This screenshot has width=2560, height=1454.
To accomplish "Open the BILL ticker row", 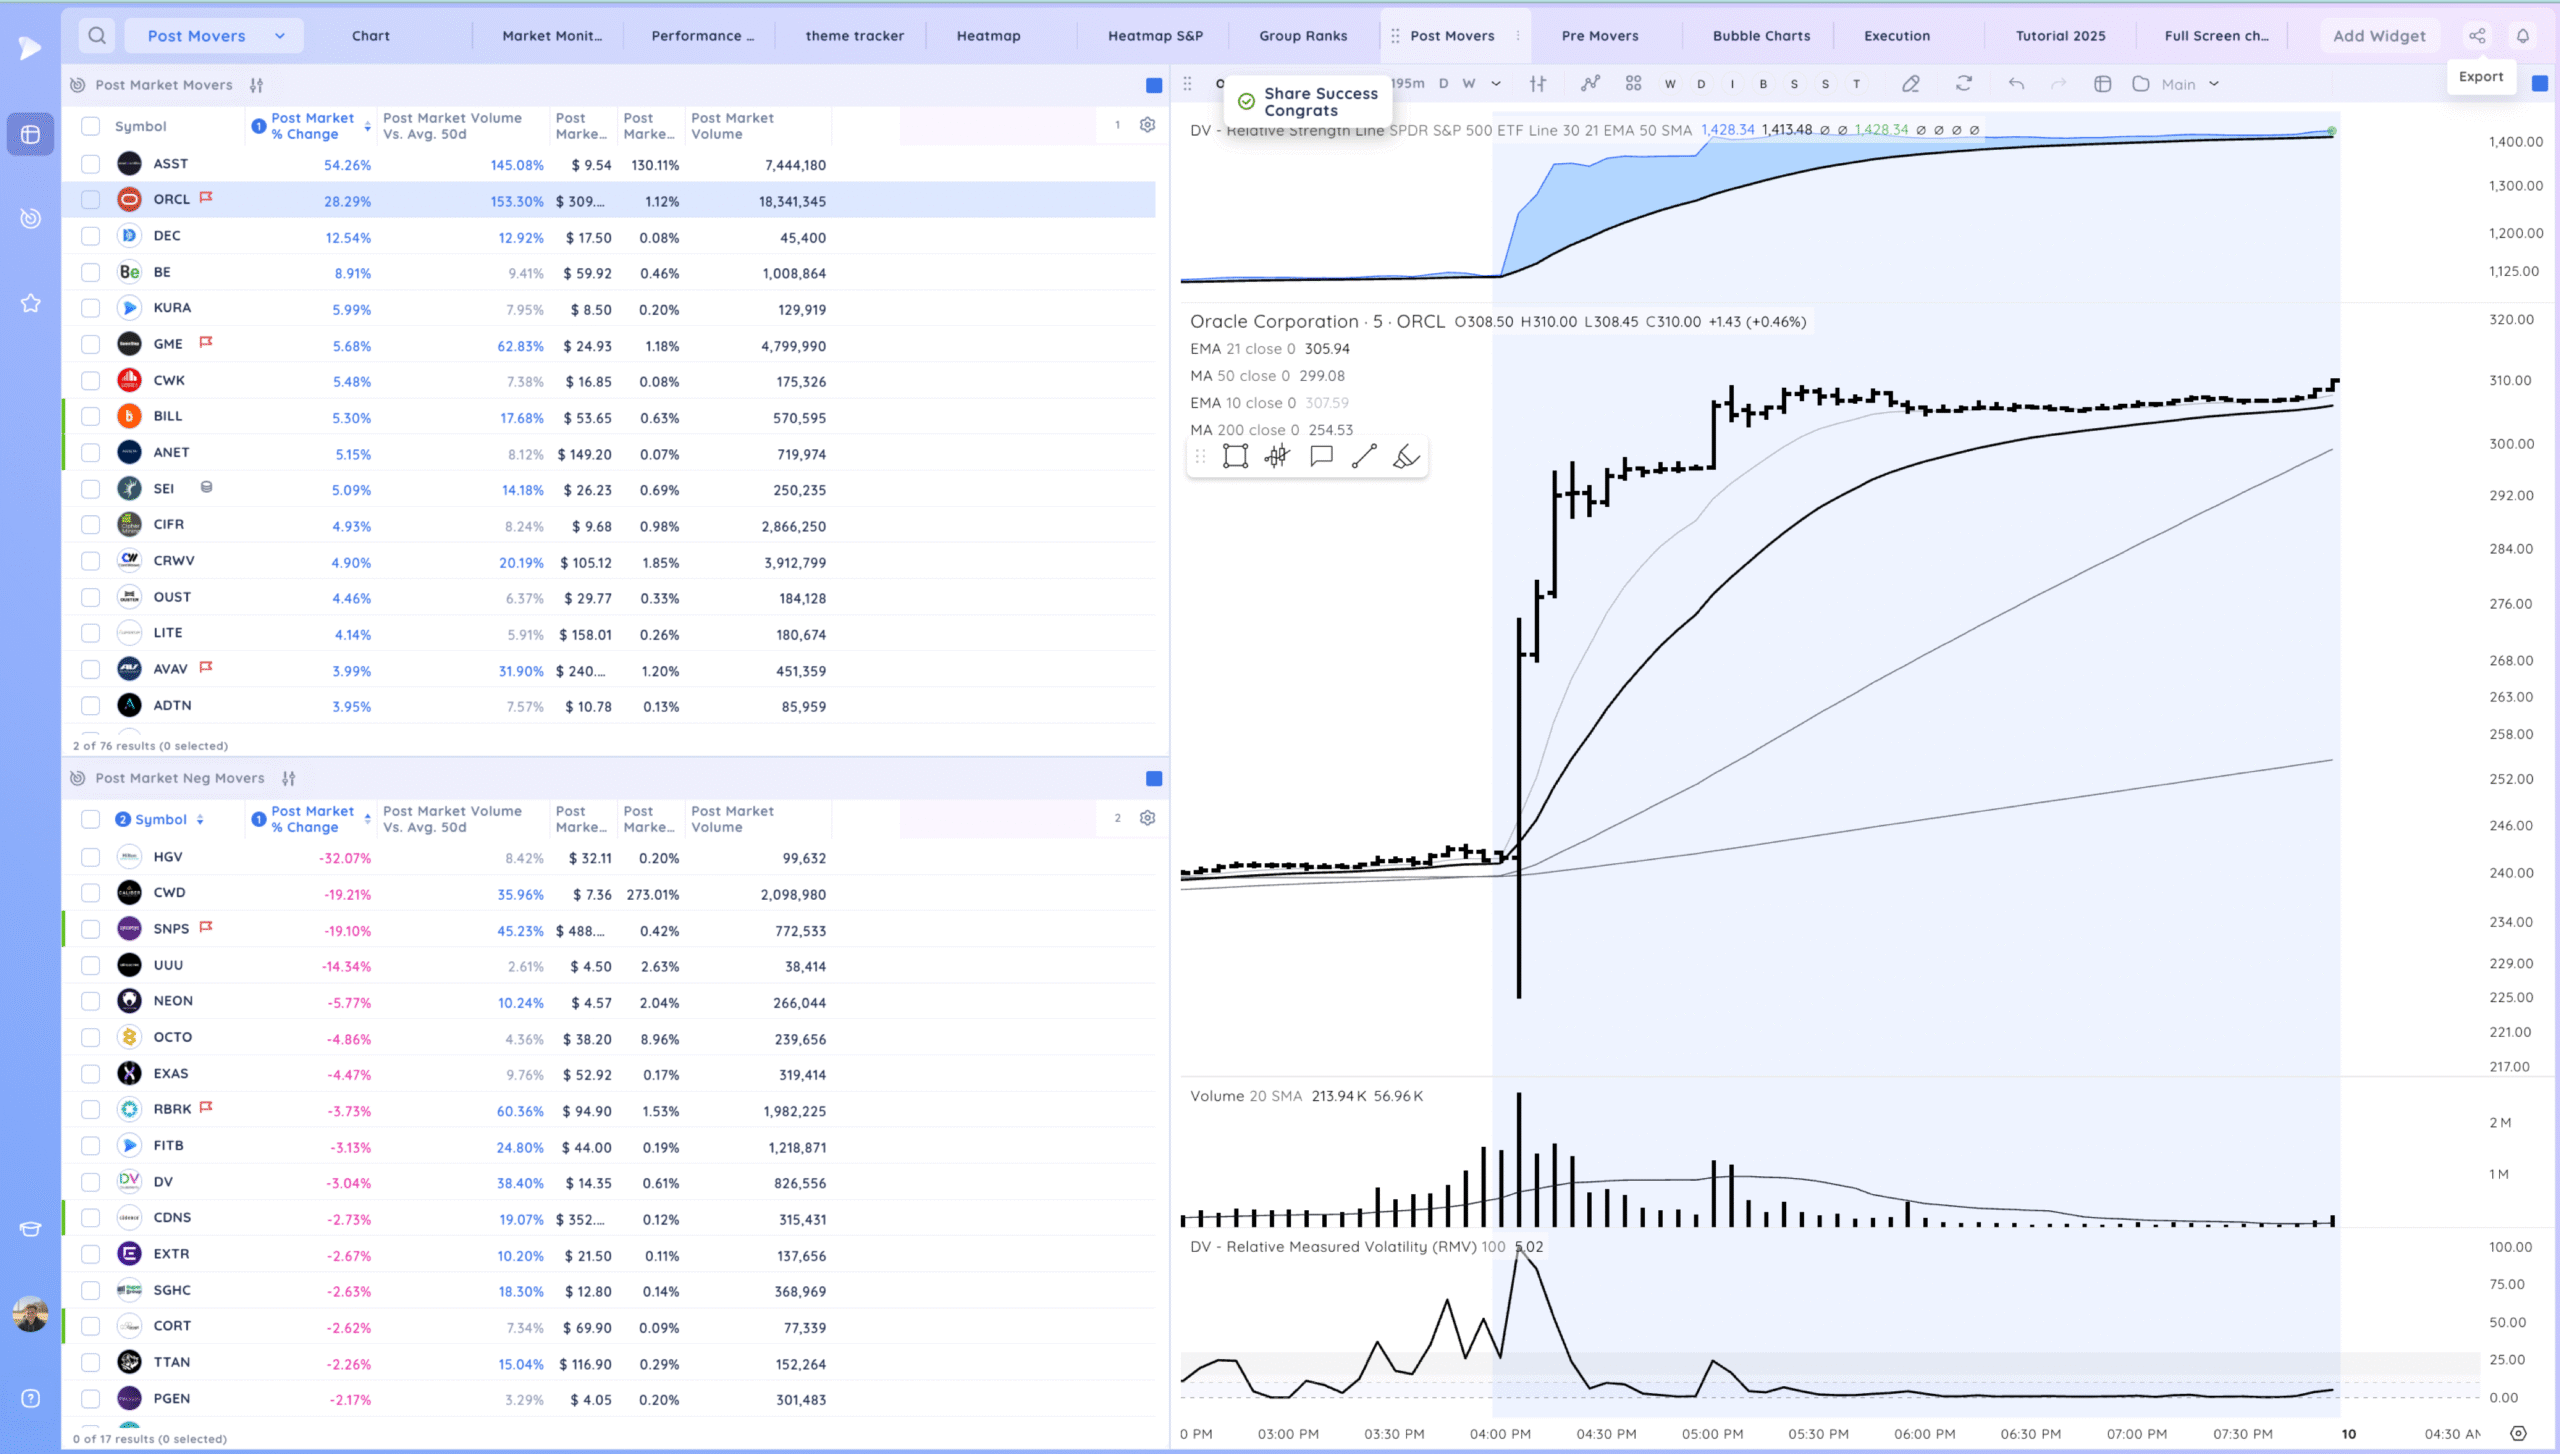I will 608,417.
